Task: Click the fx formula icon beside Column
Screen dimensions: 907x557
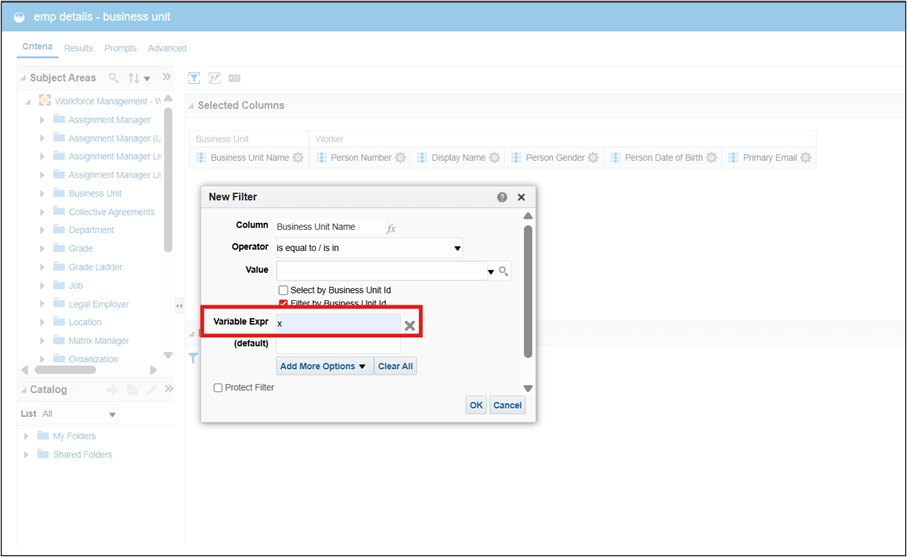Action: [x=391, y=228]
